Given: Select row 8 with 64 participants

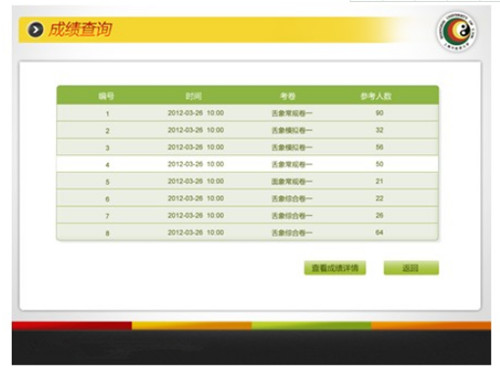Looking at the screenshot, I should [247, 233].
